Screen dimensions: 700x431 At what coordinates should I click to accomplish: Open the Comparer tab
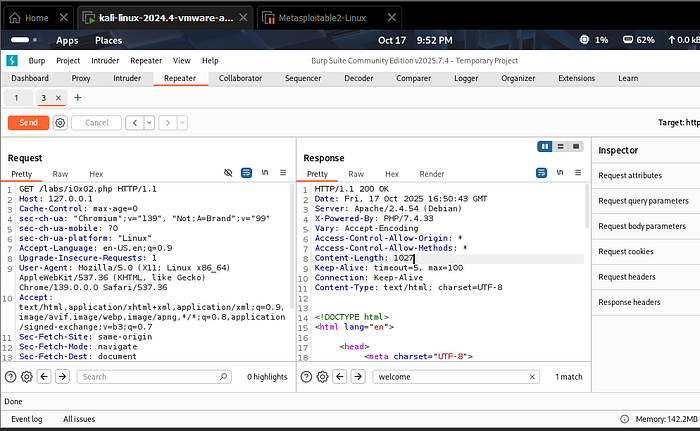(413, 78)
